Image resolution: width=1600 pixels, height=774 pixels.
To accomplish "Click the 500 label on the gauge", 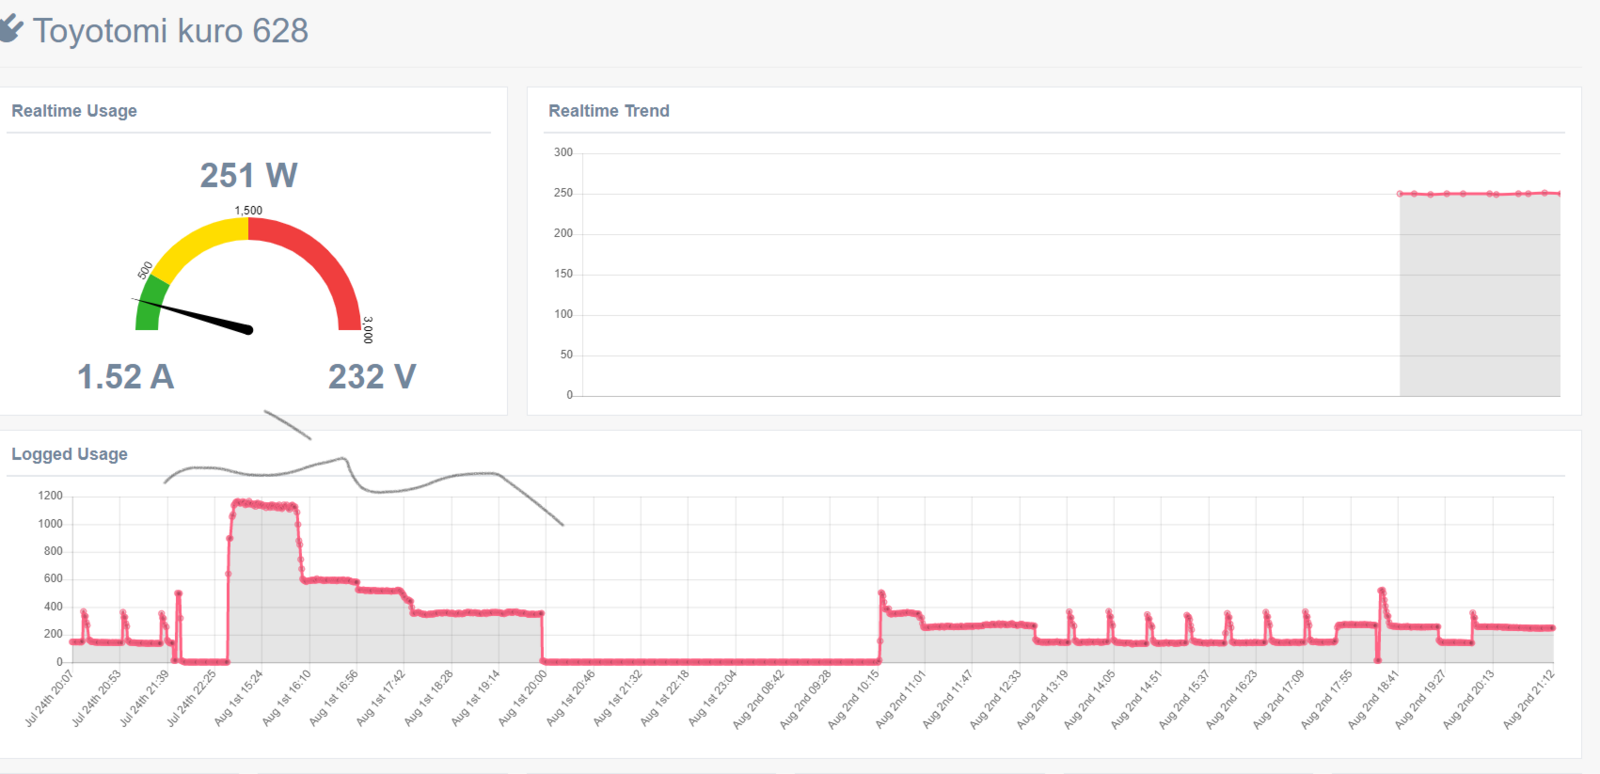I will (x=145, y=270).
